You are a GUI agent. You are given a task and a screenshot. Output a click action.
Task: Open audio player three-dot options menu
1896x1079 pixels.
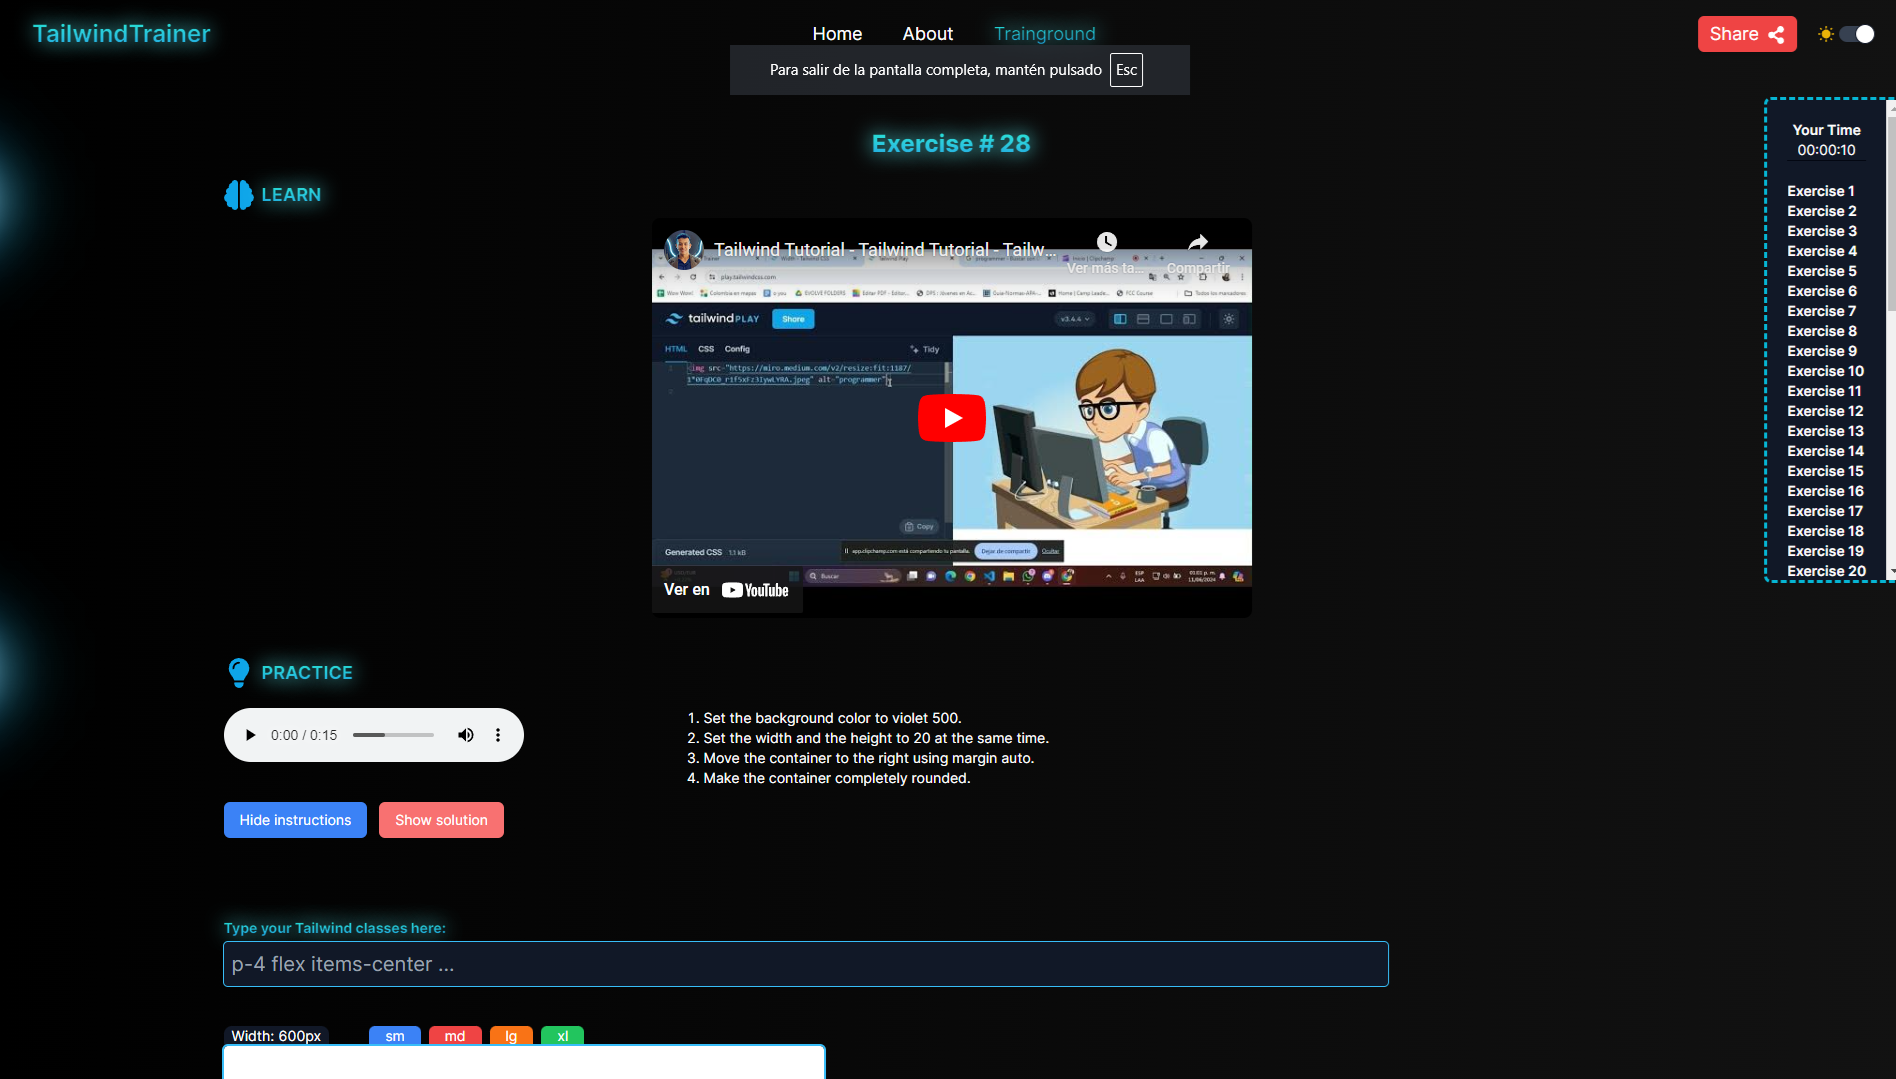tap(498, 735)
